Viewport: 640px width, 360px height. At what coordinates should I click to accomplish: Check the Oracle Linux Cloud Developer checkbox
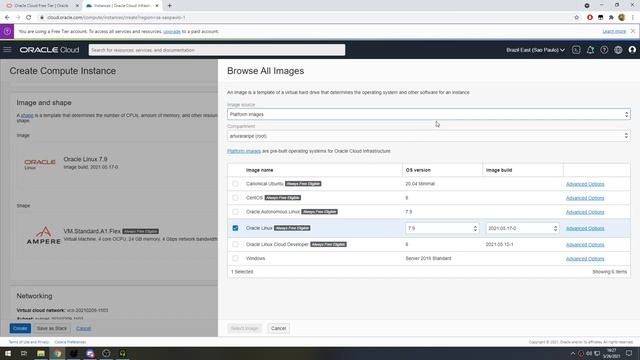pos(235,244)
